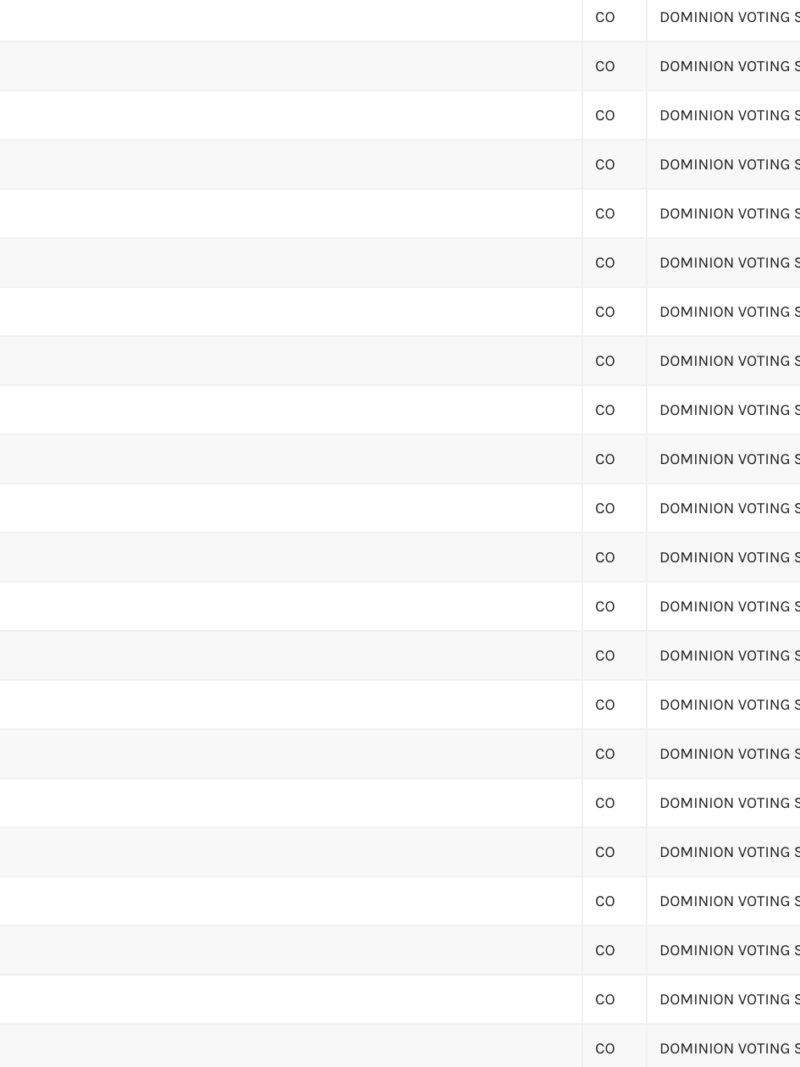Choose DOMINION VOTING entry in the ninth row
Image resolution: width=800 pixels, height=1067 pixels.
[725, 410]
